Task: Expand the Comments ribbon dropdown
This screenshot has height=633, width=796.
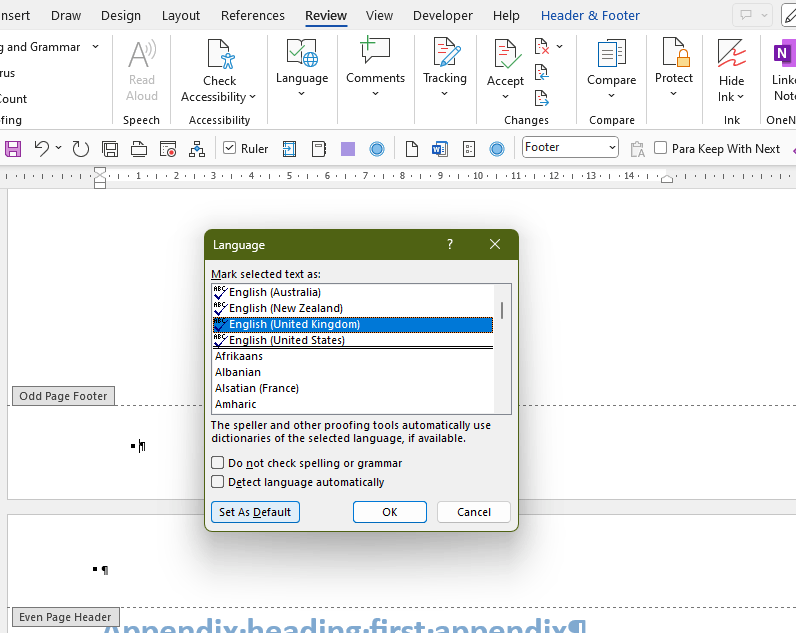Action: [x=375, y=93]
